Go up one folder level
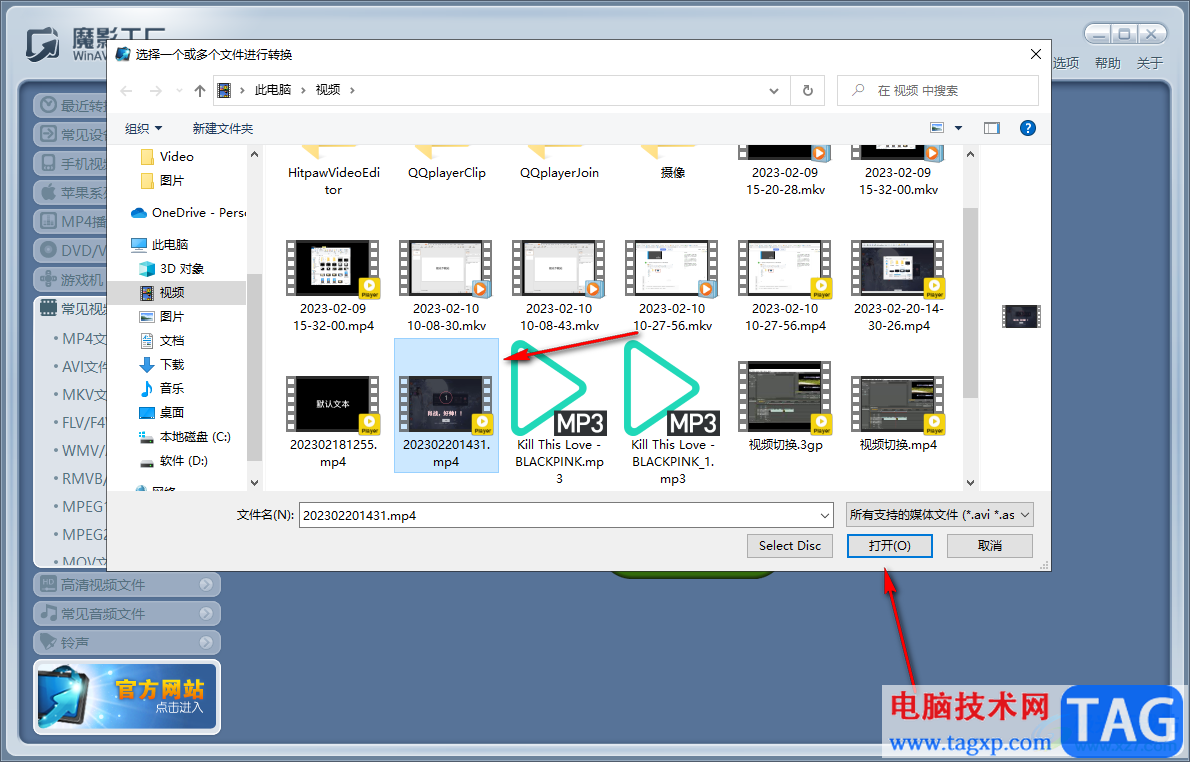 point(200,90)
